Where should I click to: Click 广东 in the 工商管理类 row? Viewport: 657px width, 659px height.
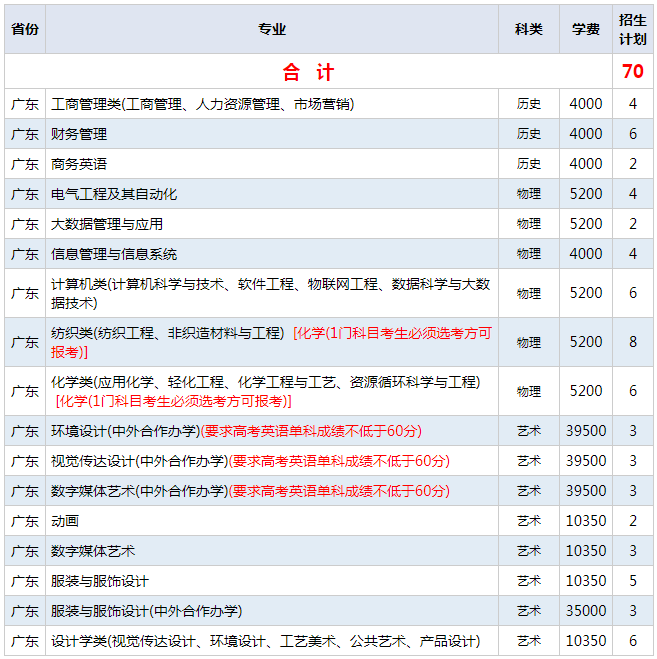tap(25, 104)
